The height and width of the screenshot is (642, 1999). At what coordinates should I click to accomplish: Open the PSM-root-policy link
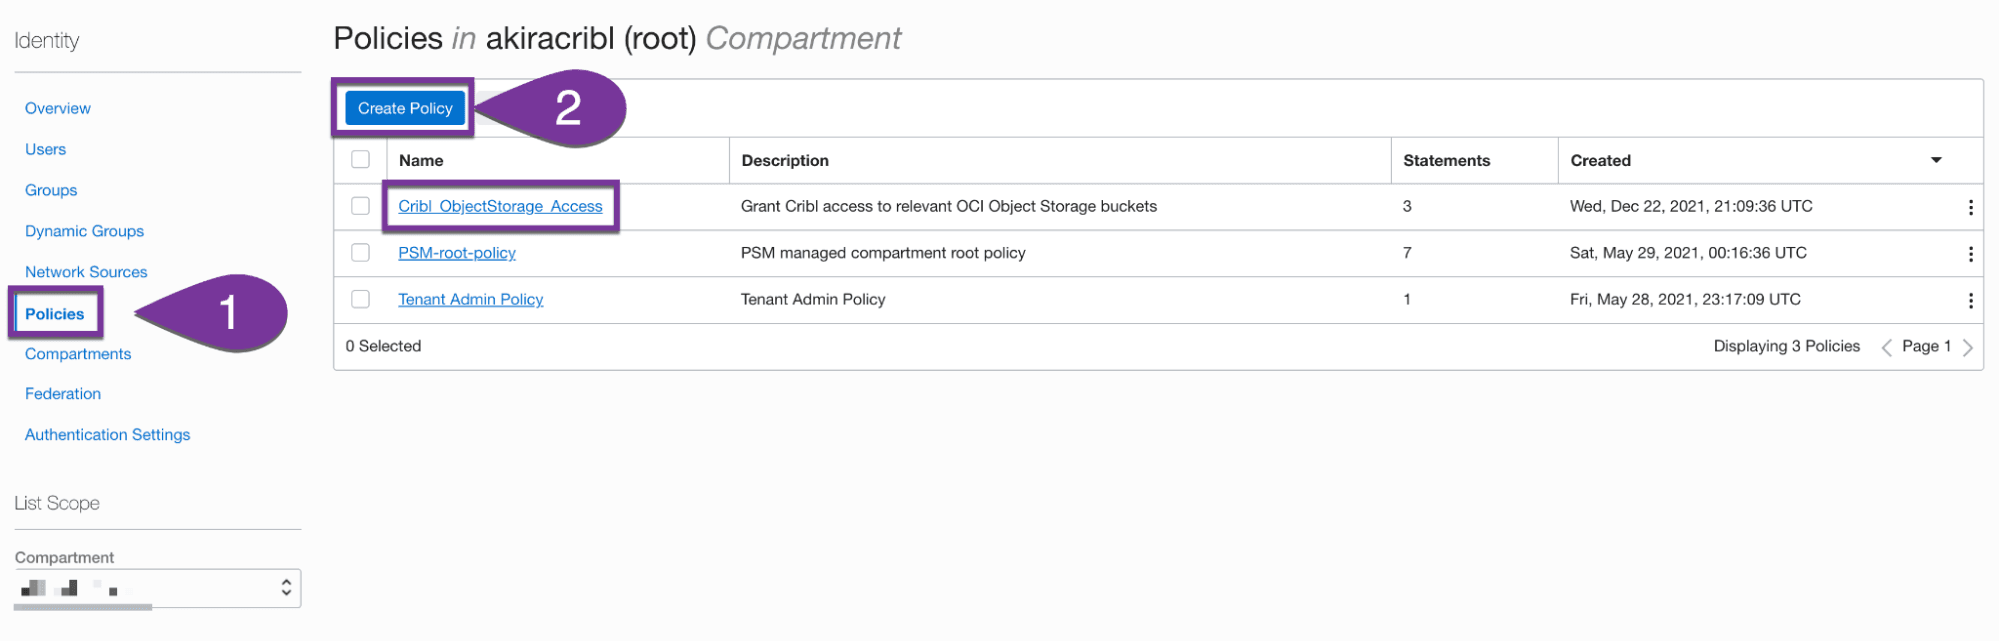457,253
